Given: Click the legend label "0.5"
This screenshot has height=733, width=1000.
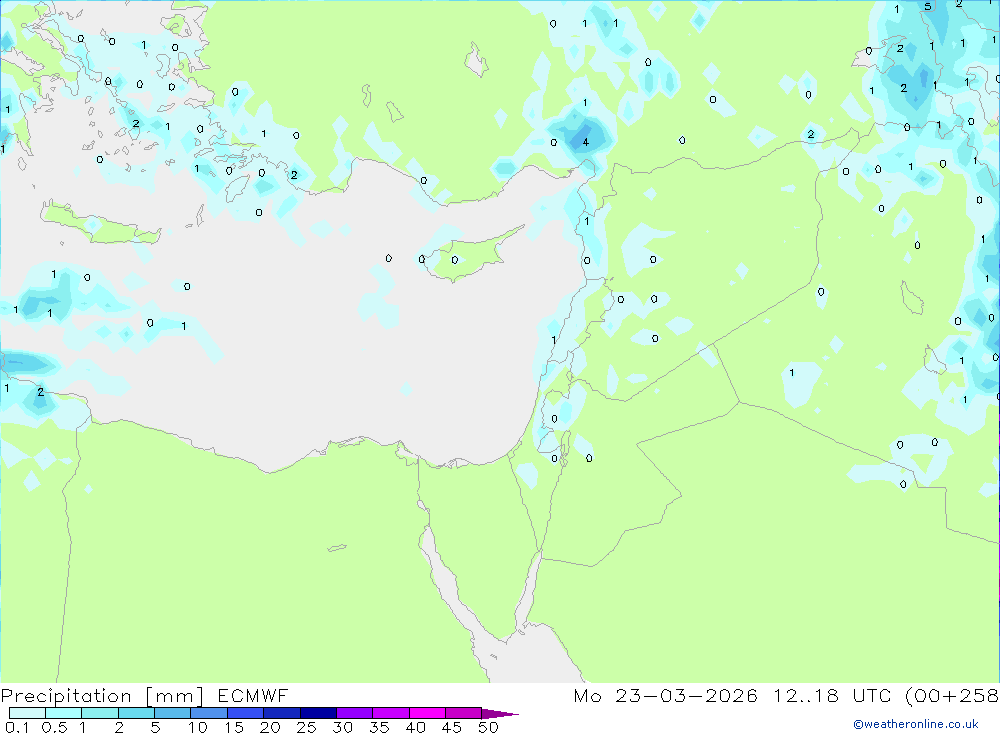Looking at the screenshot, I should click(x=54, y=727).
